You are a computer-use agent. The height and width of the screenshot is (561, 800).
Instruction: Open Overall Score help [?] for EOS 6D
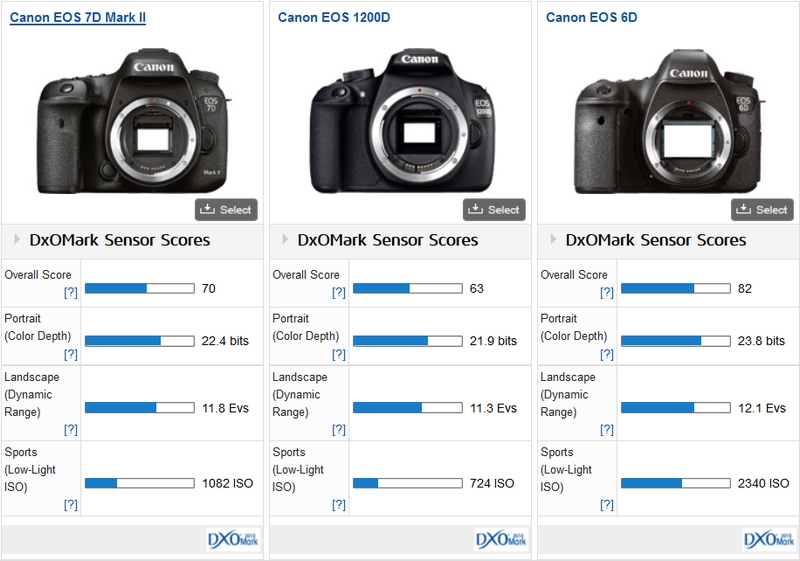point(607,292)
